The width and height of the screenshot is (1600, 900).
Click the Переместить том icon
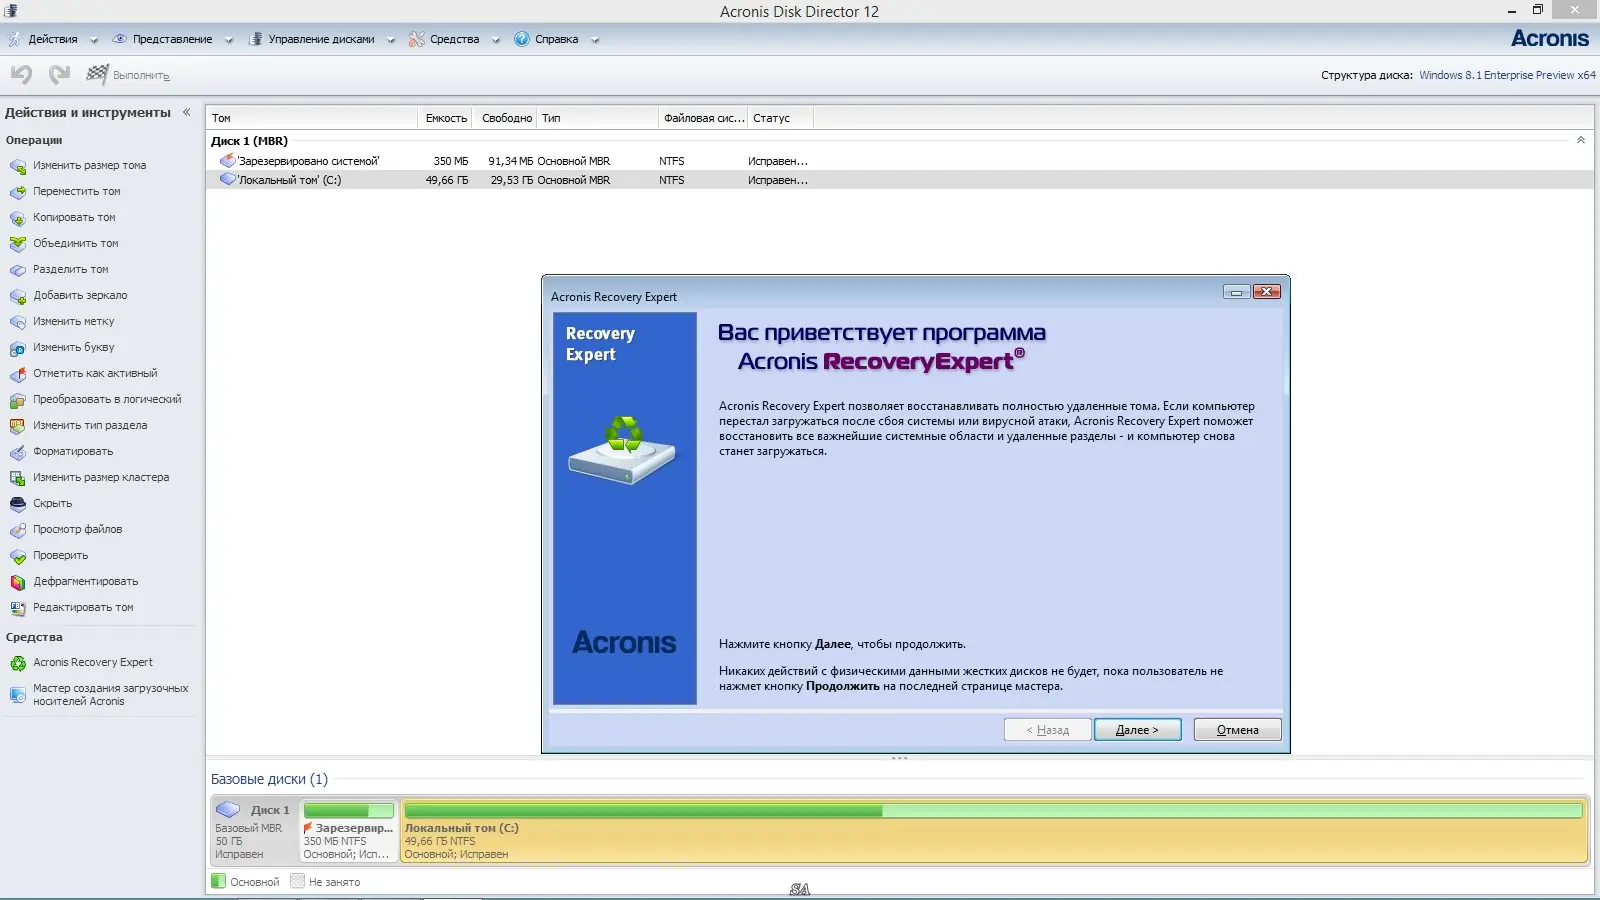18,192
